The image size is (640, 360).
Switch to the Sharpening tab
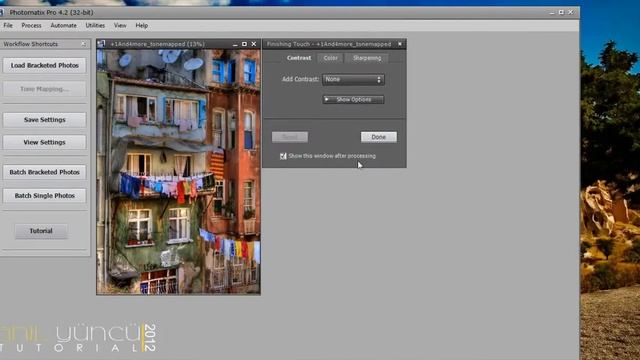tap(367, 58)
